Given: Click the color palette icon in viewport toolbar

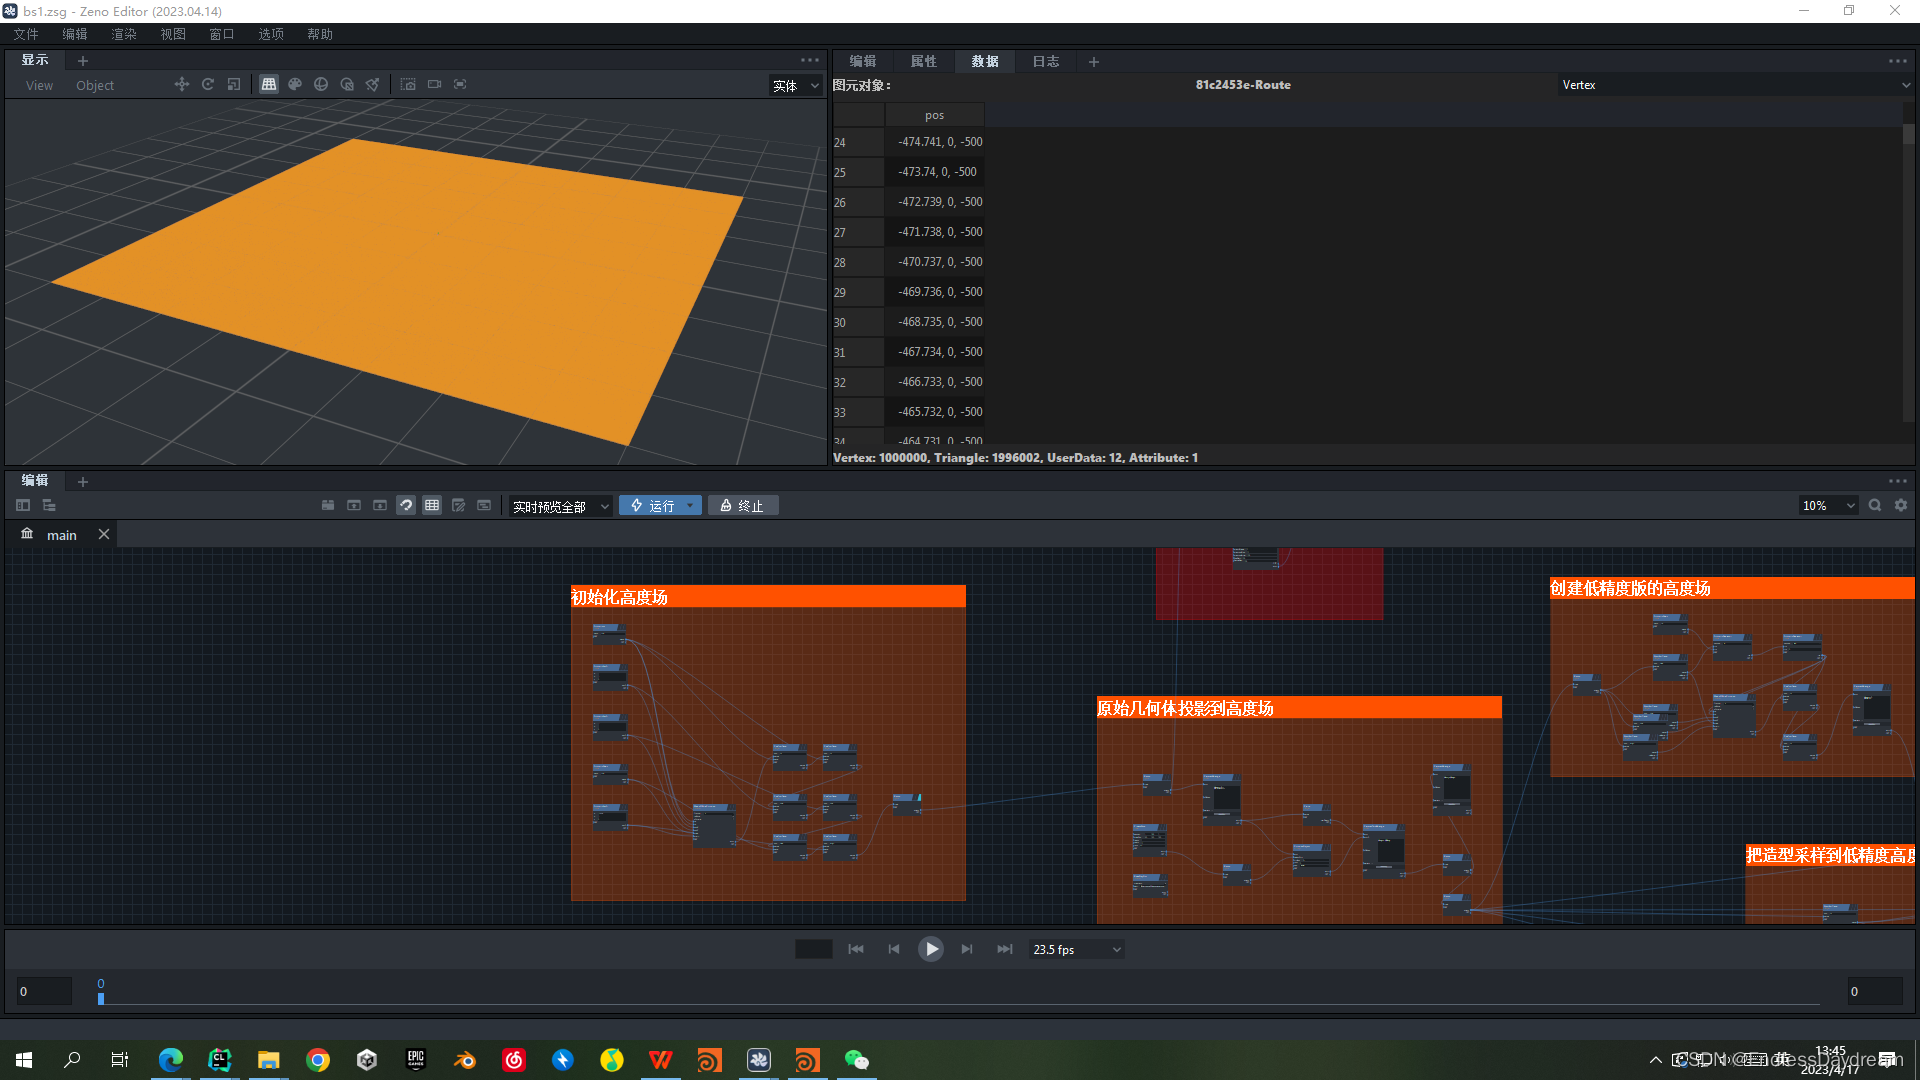Looking at the screenshot, I should pos(295,85).
